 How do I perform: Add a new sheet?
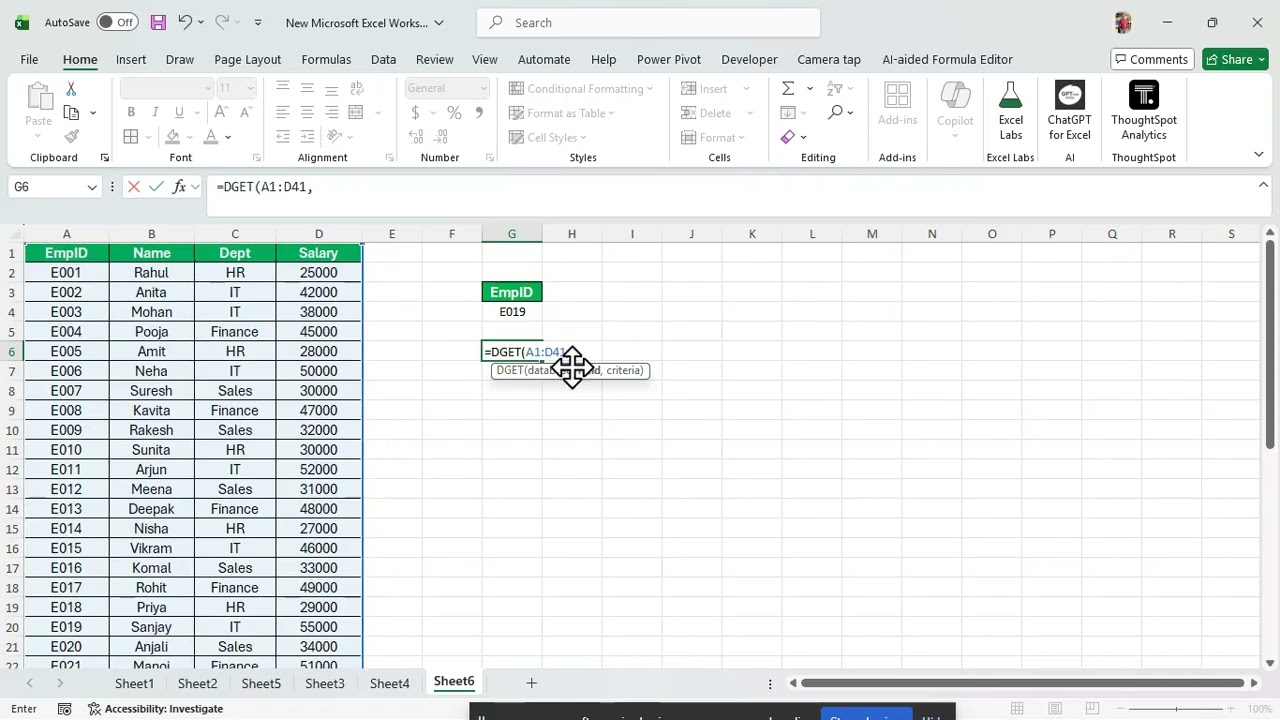pos(531,683)
